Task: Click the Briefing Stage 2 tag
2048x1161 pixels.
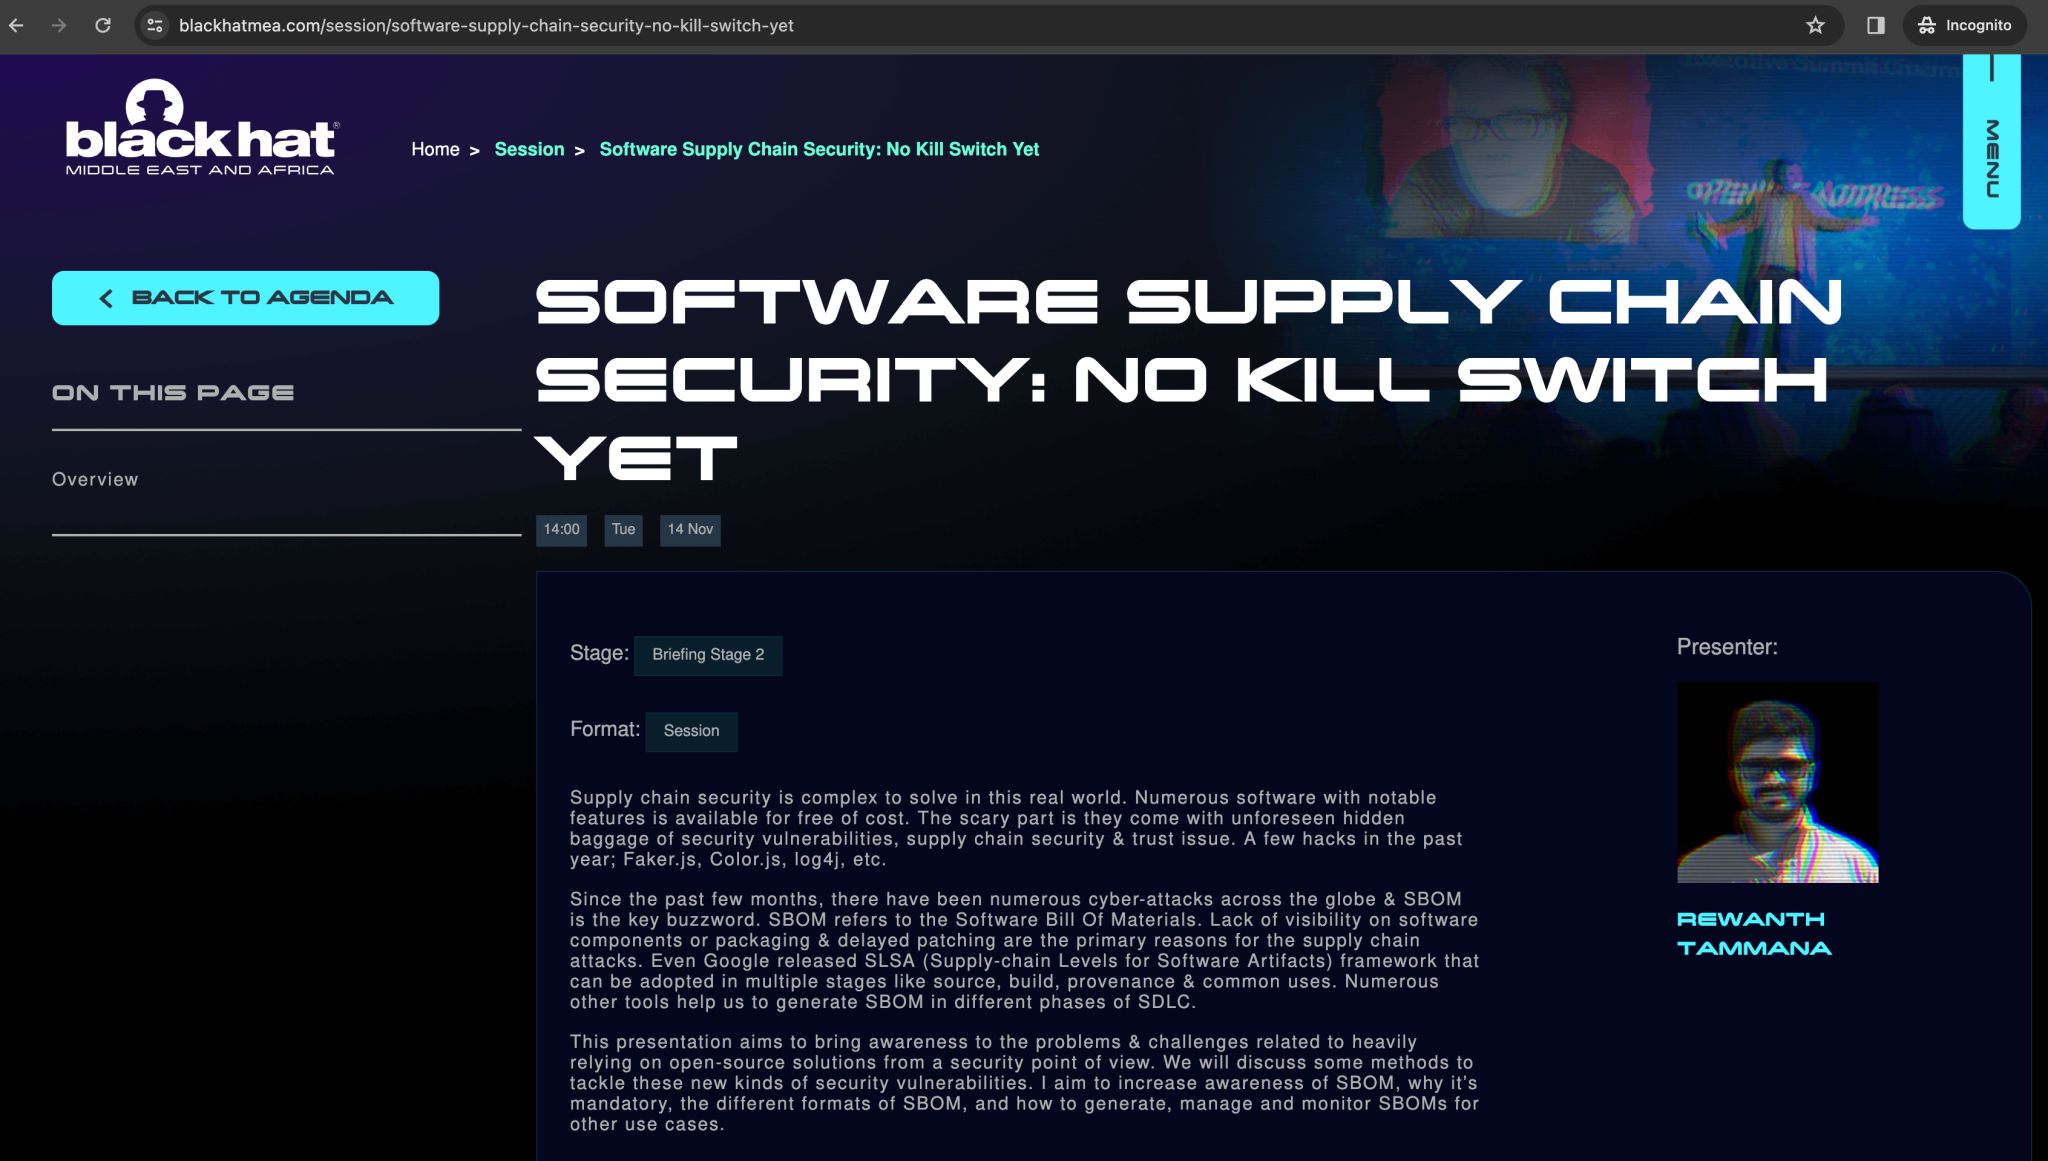Action: (x=708, y=655)
